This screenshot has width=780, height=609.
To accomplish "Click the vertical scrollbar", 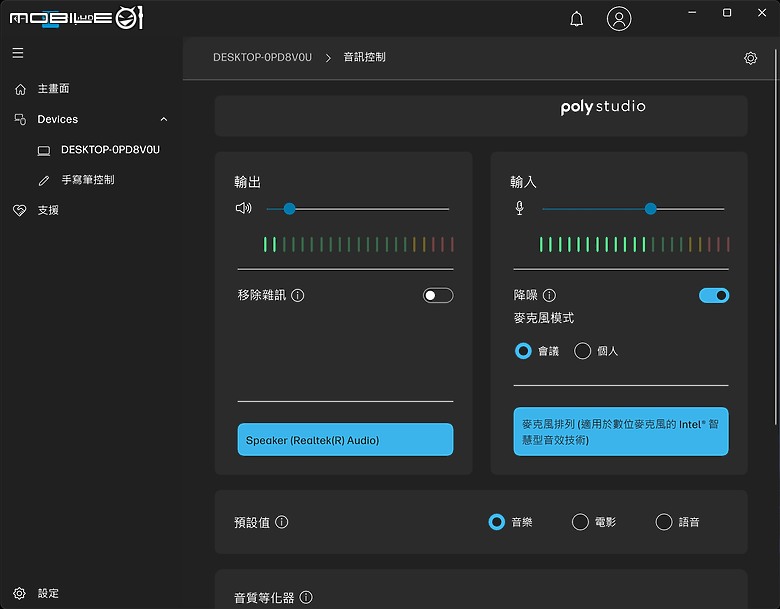I will point(776,237).
